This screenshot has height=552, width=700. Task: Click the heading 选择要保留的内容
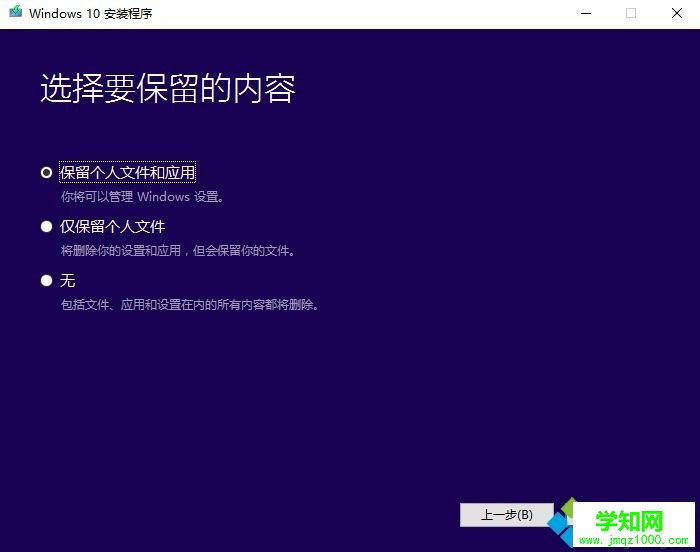point(168,88)
